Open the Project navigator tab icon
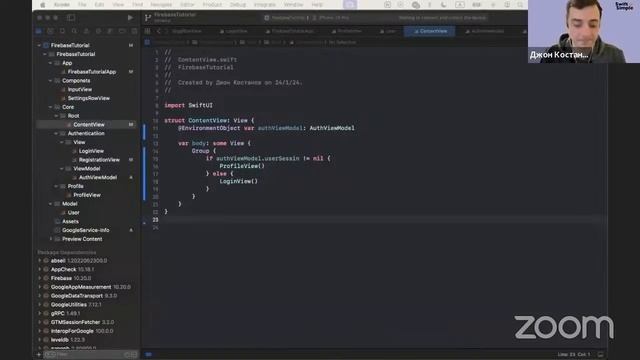This screenshot has height=360, width=640. [x=39, y=31]
